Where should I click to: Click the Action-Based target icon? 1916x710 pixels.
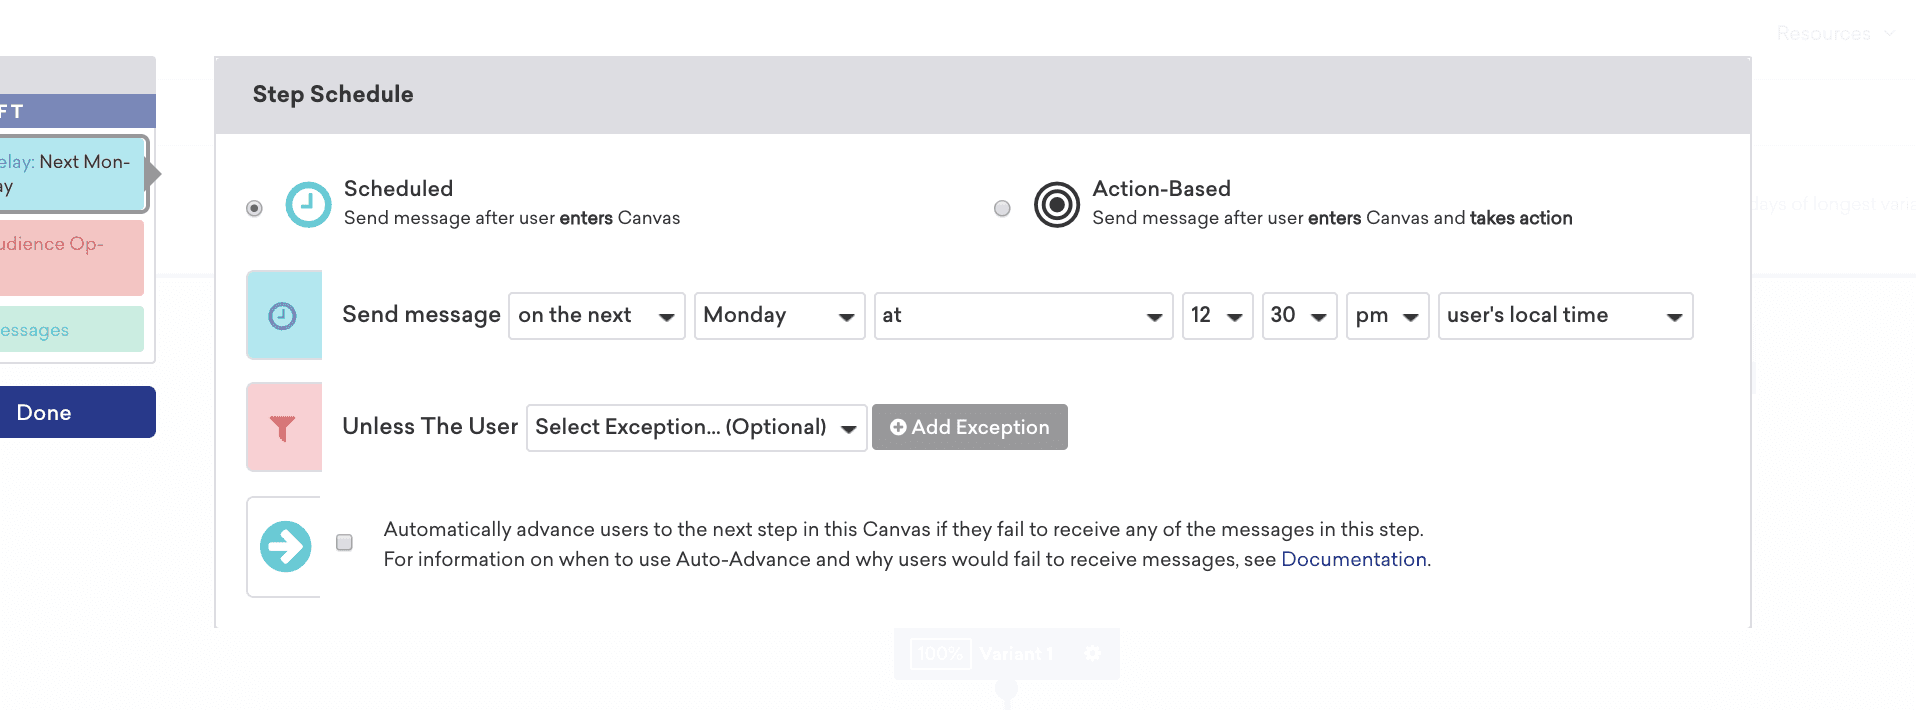(x=1056, y=205)
